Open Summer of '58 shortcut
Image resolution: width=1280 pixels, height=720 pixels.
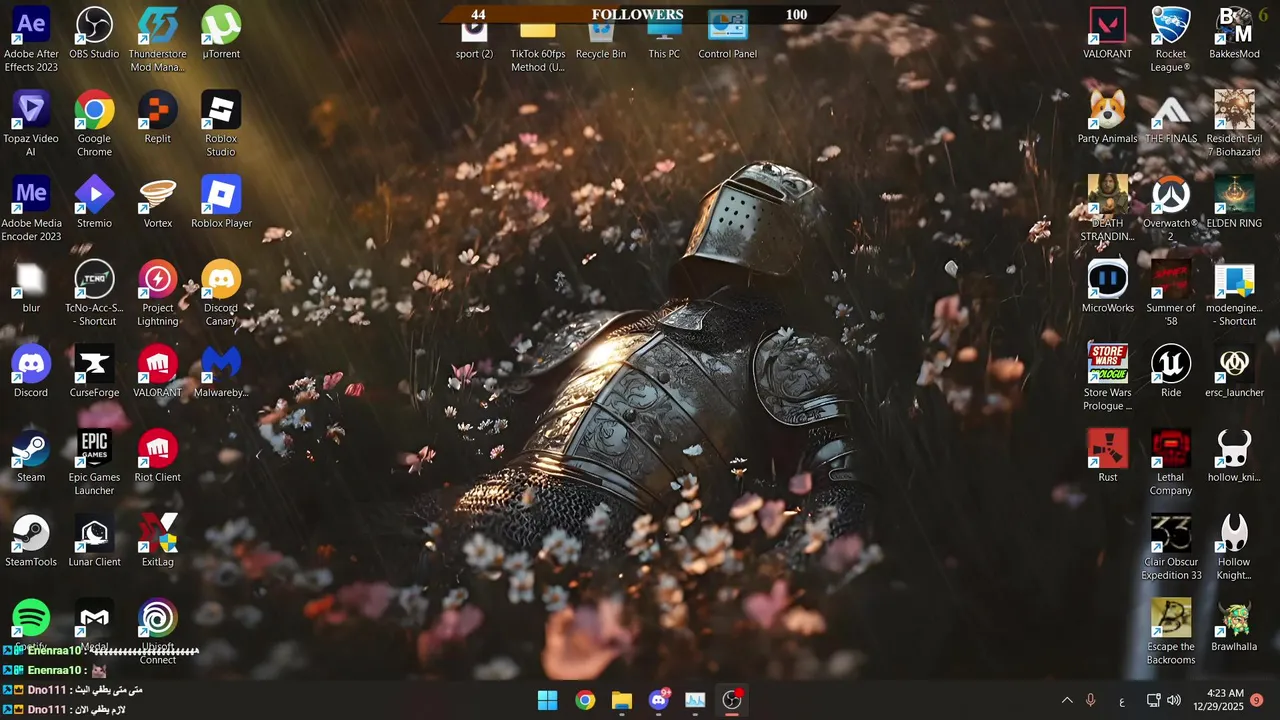(x=1171, y=295)
